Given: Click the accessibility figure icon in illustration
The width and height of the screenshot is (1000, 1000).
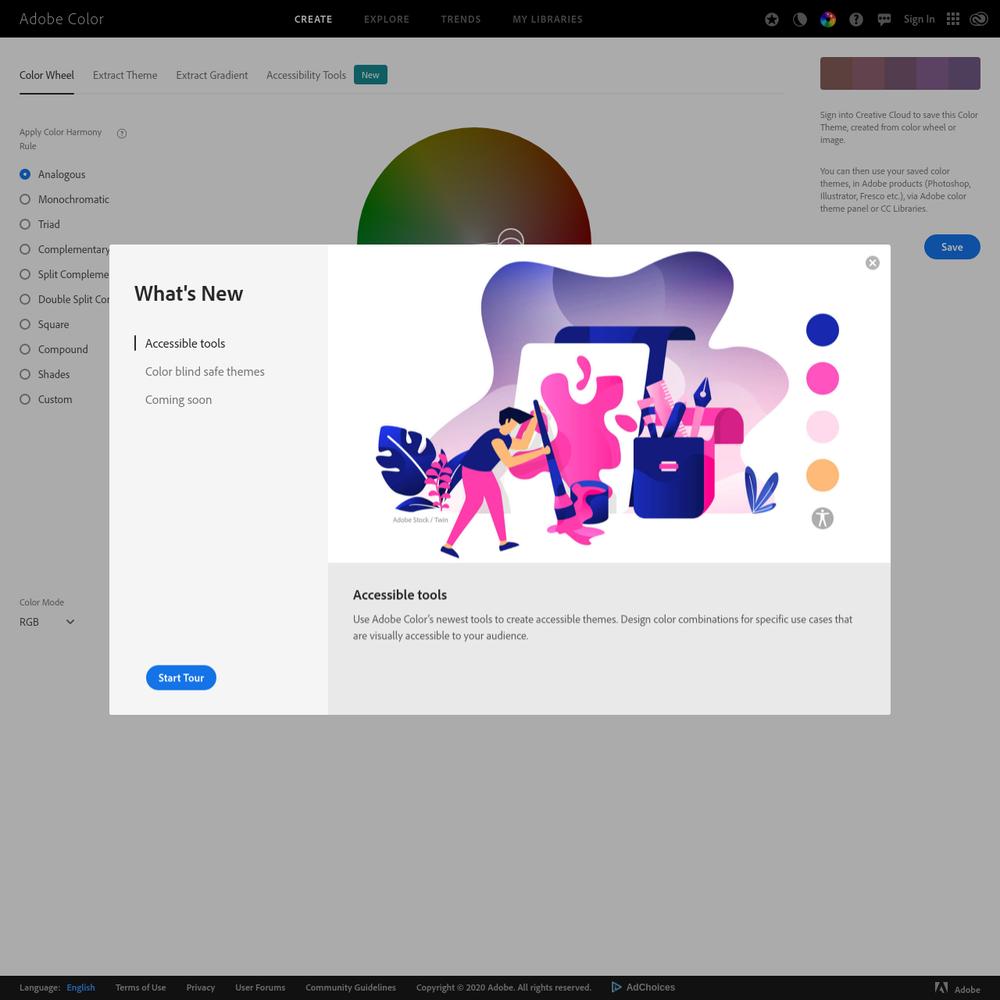Looking at the screenshot, I should (x=823, y=518).
